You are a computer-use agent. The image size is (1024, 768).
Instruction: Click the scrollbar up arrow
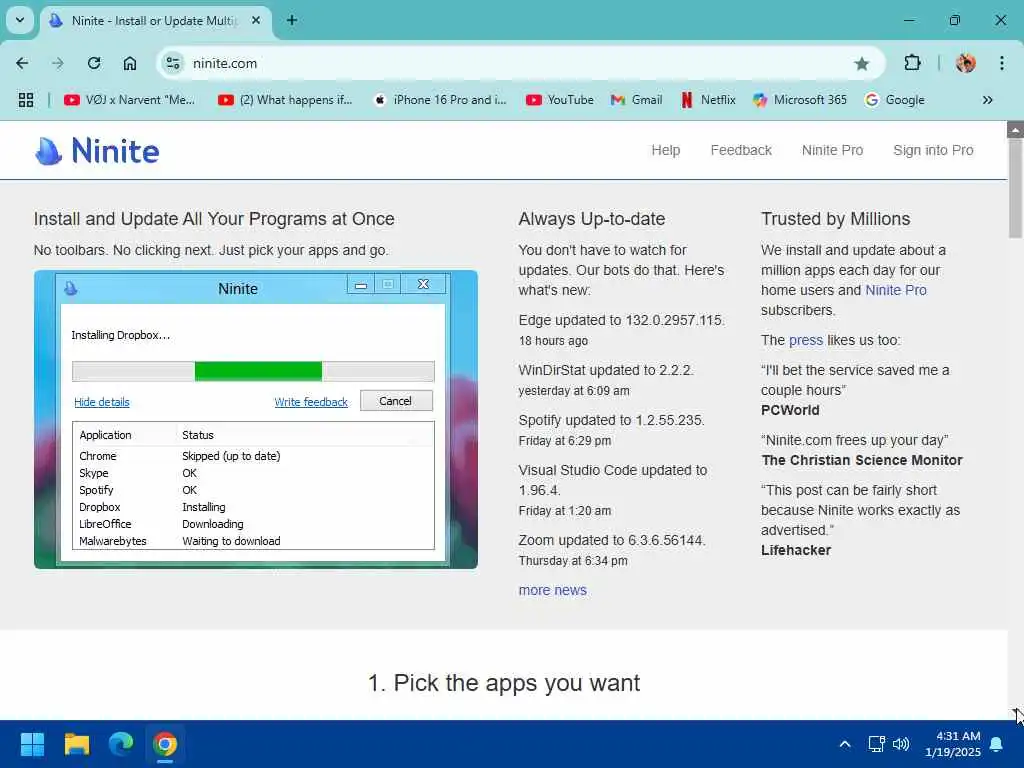(x=1016, y=129)
